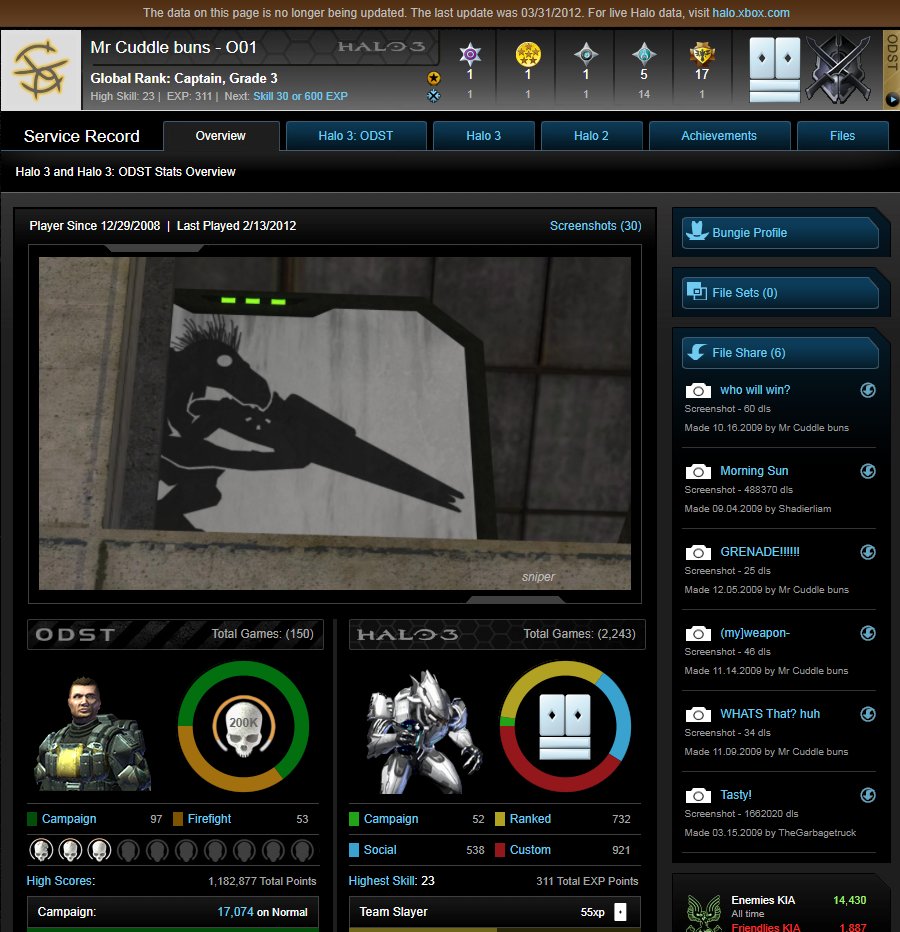
Task: Click the Halo 3 Campaign link
Action: [x=391, y=819]
